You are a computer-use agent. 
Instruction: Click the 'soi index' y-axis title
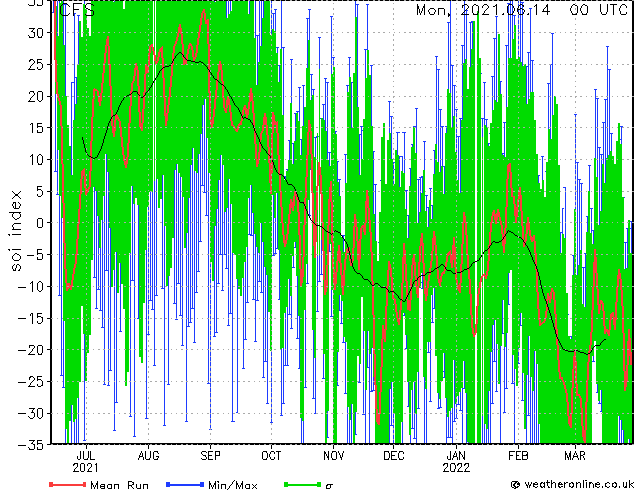click(16, 231)
